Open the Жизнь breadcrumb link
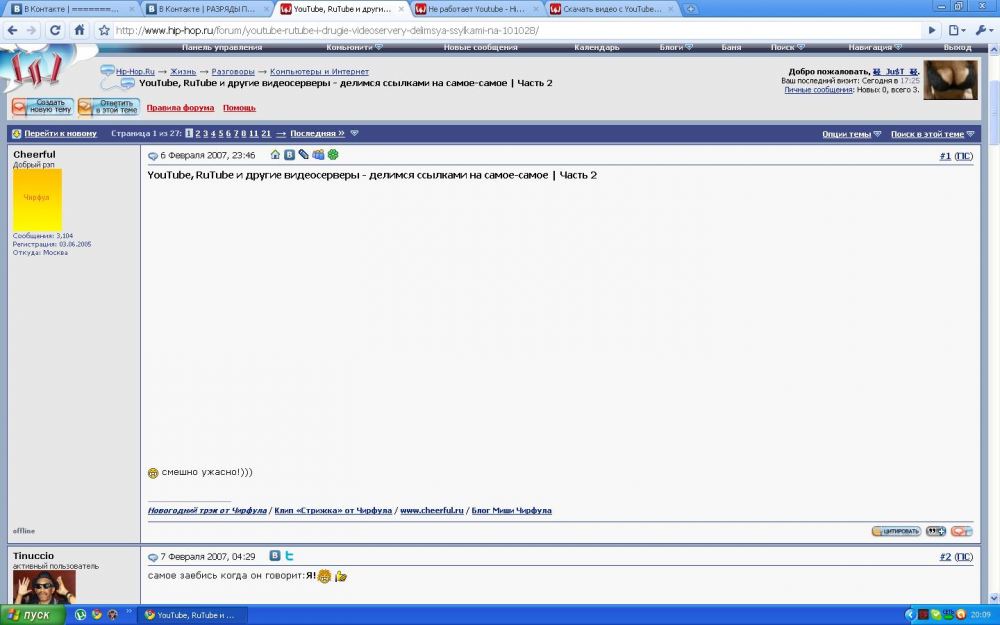 pos(183,71)
